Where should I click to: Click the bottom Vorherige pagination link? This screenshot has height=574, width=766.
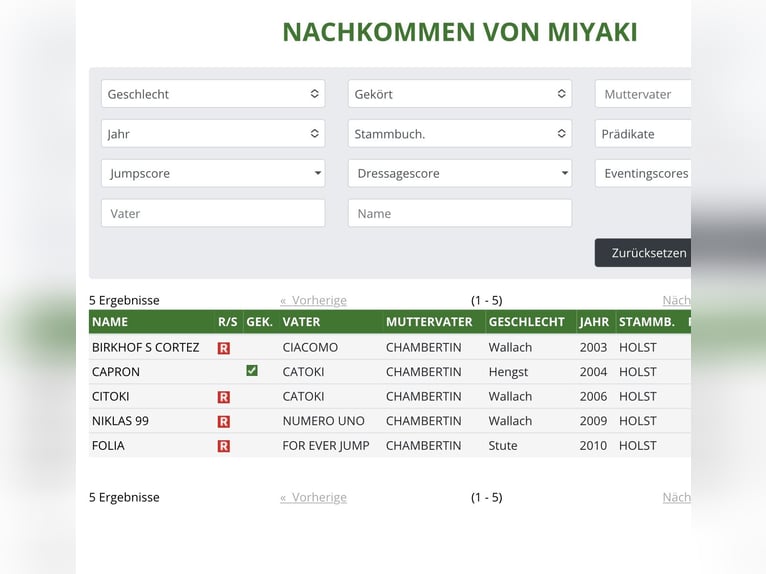click(314, 497)
